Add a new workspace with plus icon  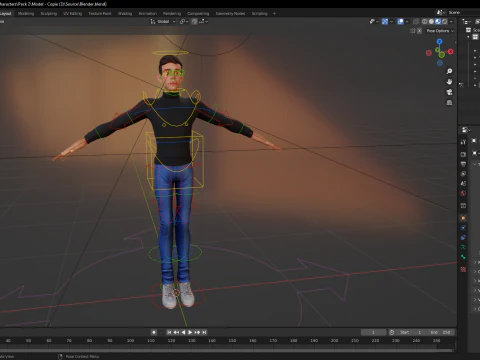(274, 14)
